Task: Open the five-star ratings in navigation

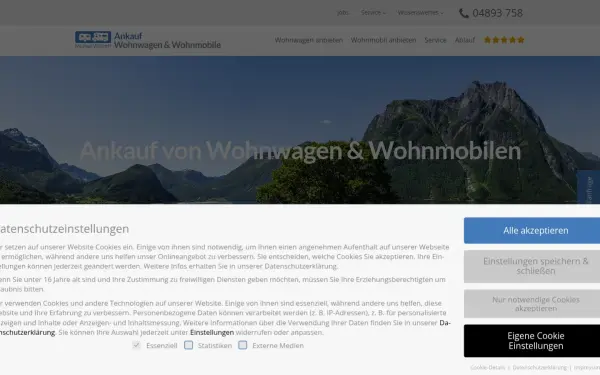Action: click(504, 40)
